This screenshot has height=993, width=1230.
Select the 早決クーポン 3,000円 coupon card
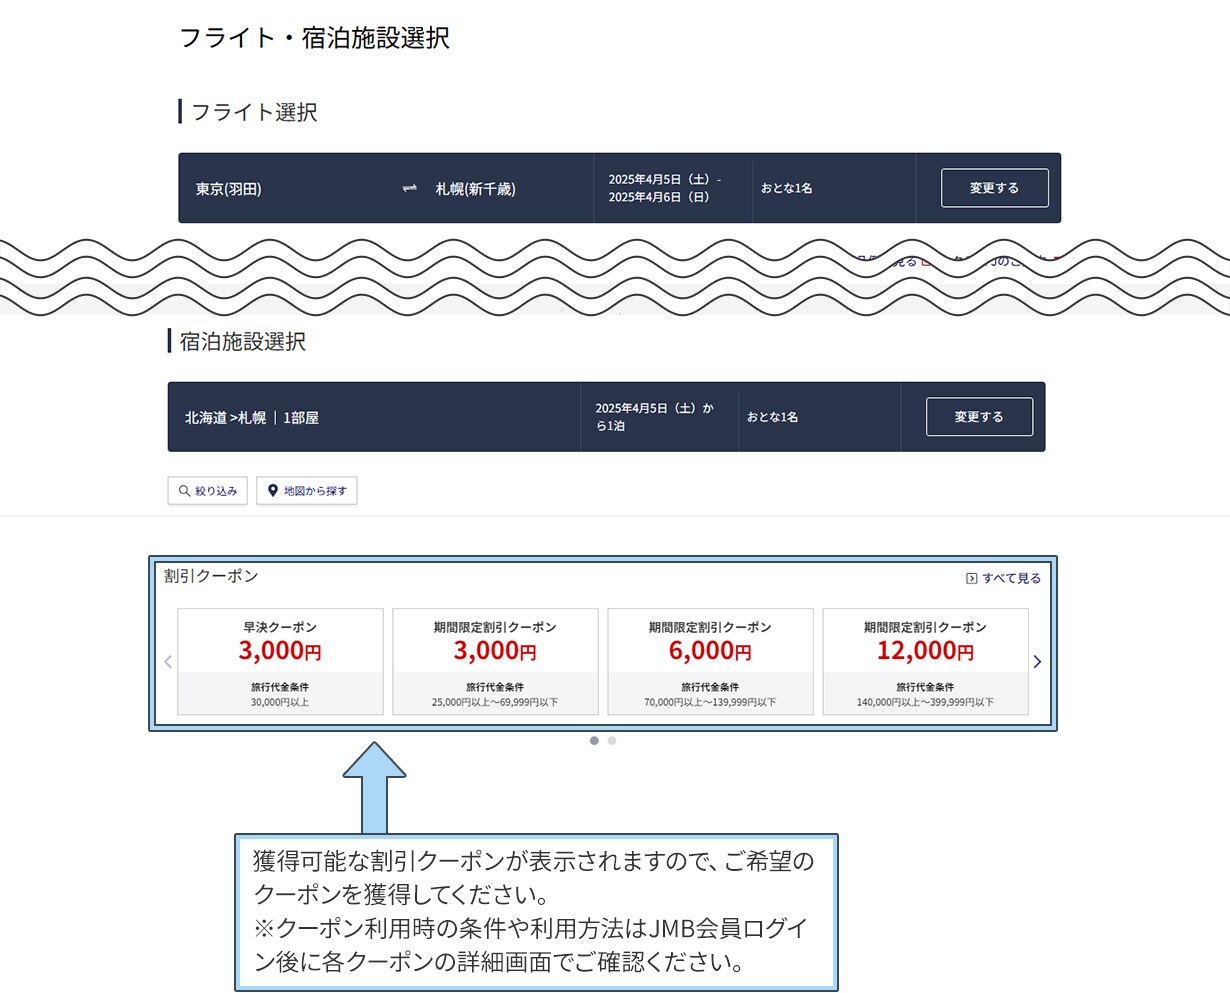pyautogui.click(x=280, y=661)
